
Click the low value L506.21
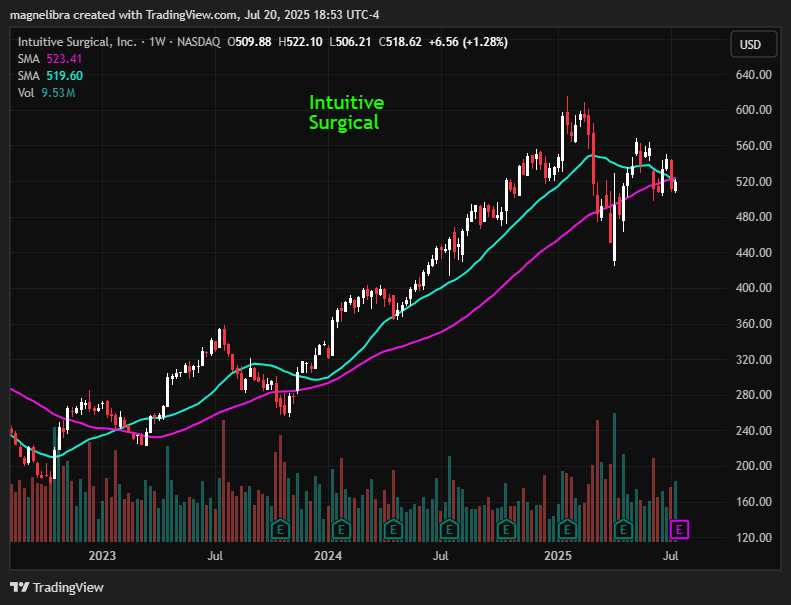350,42
